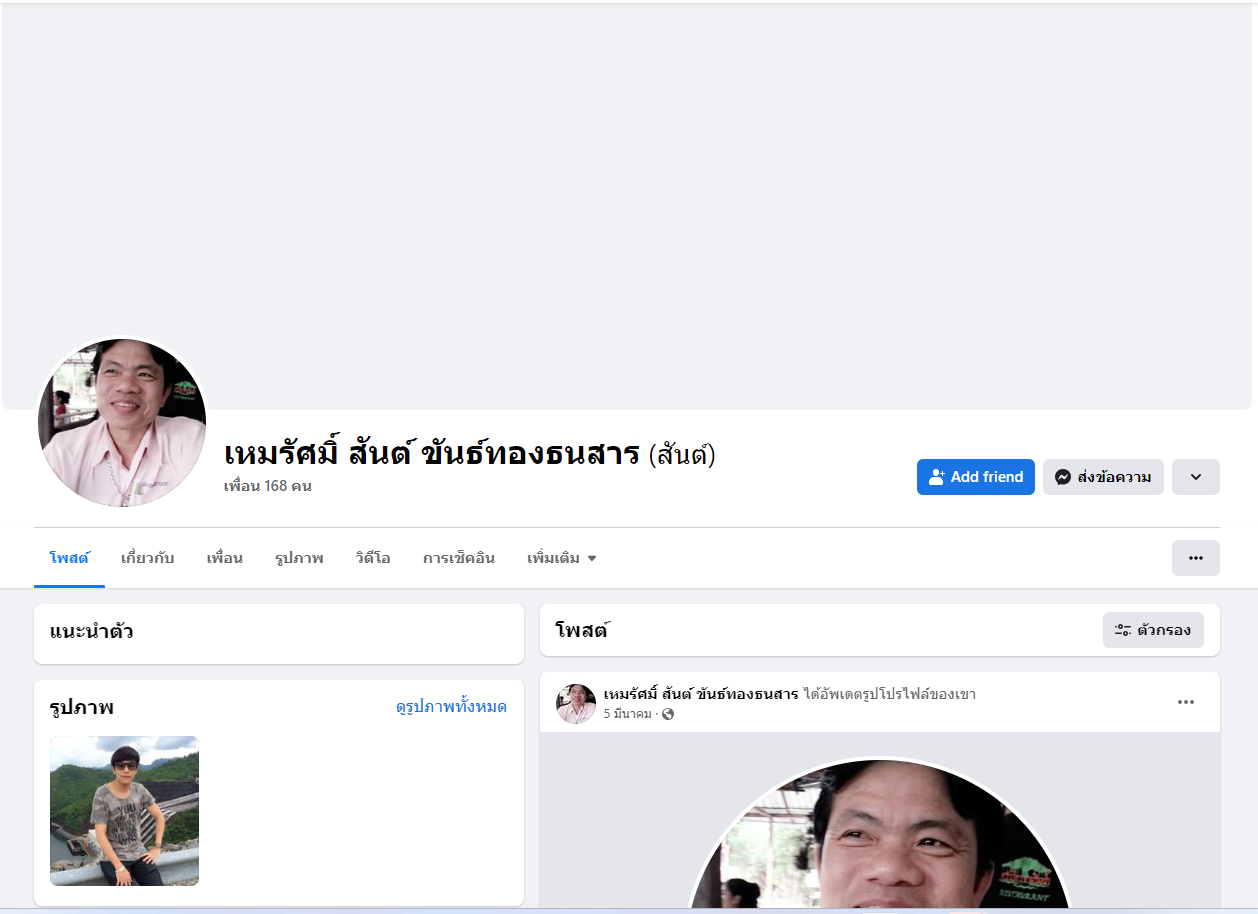This screenshot has width=1258, height=914.
Task: Go to the รูปภาพ tab
Action: point(299,558)
